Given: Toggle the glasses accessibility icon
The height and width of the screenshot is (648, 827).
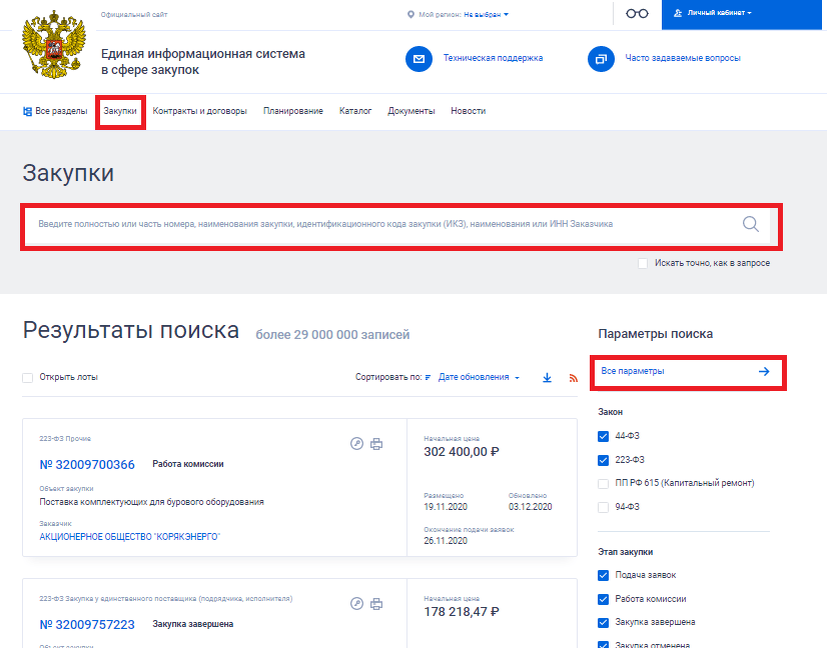Looking at the screenshot, I should (637, 14).
